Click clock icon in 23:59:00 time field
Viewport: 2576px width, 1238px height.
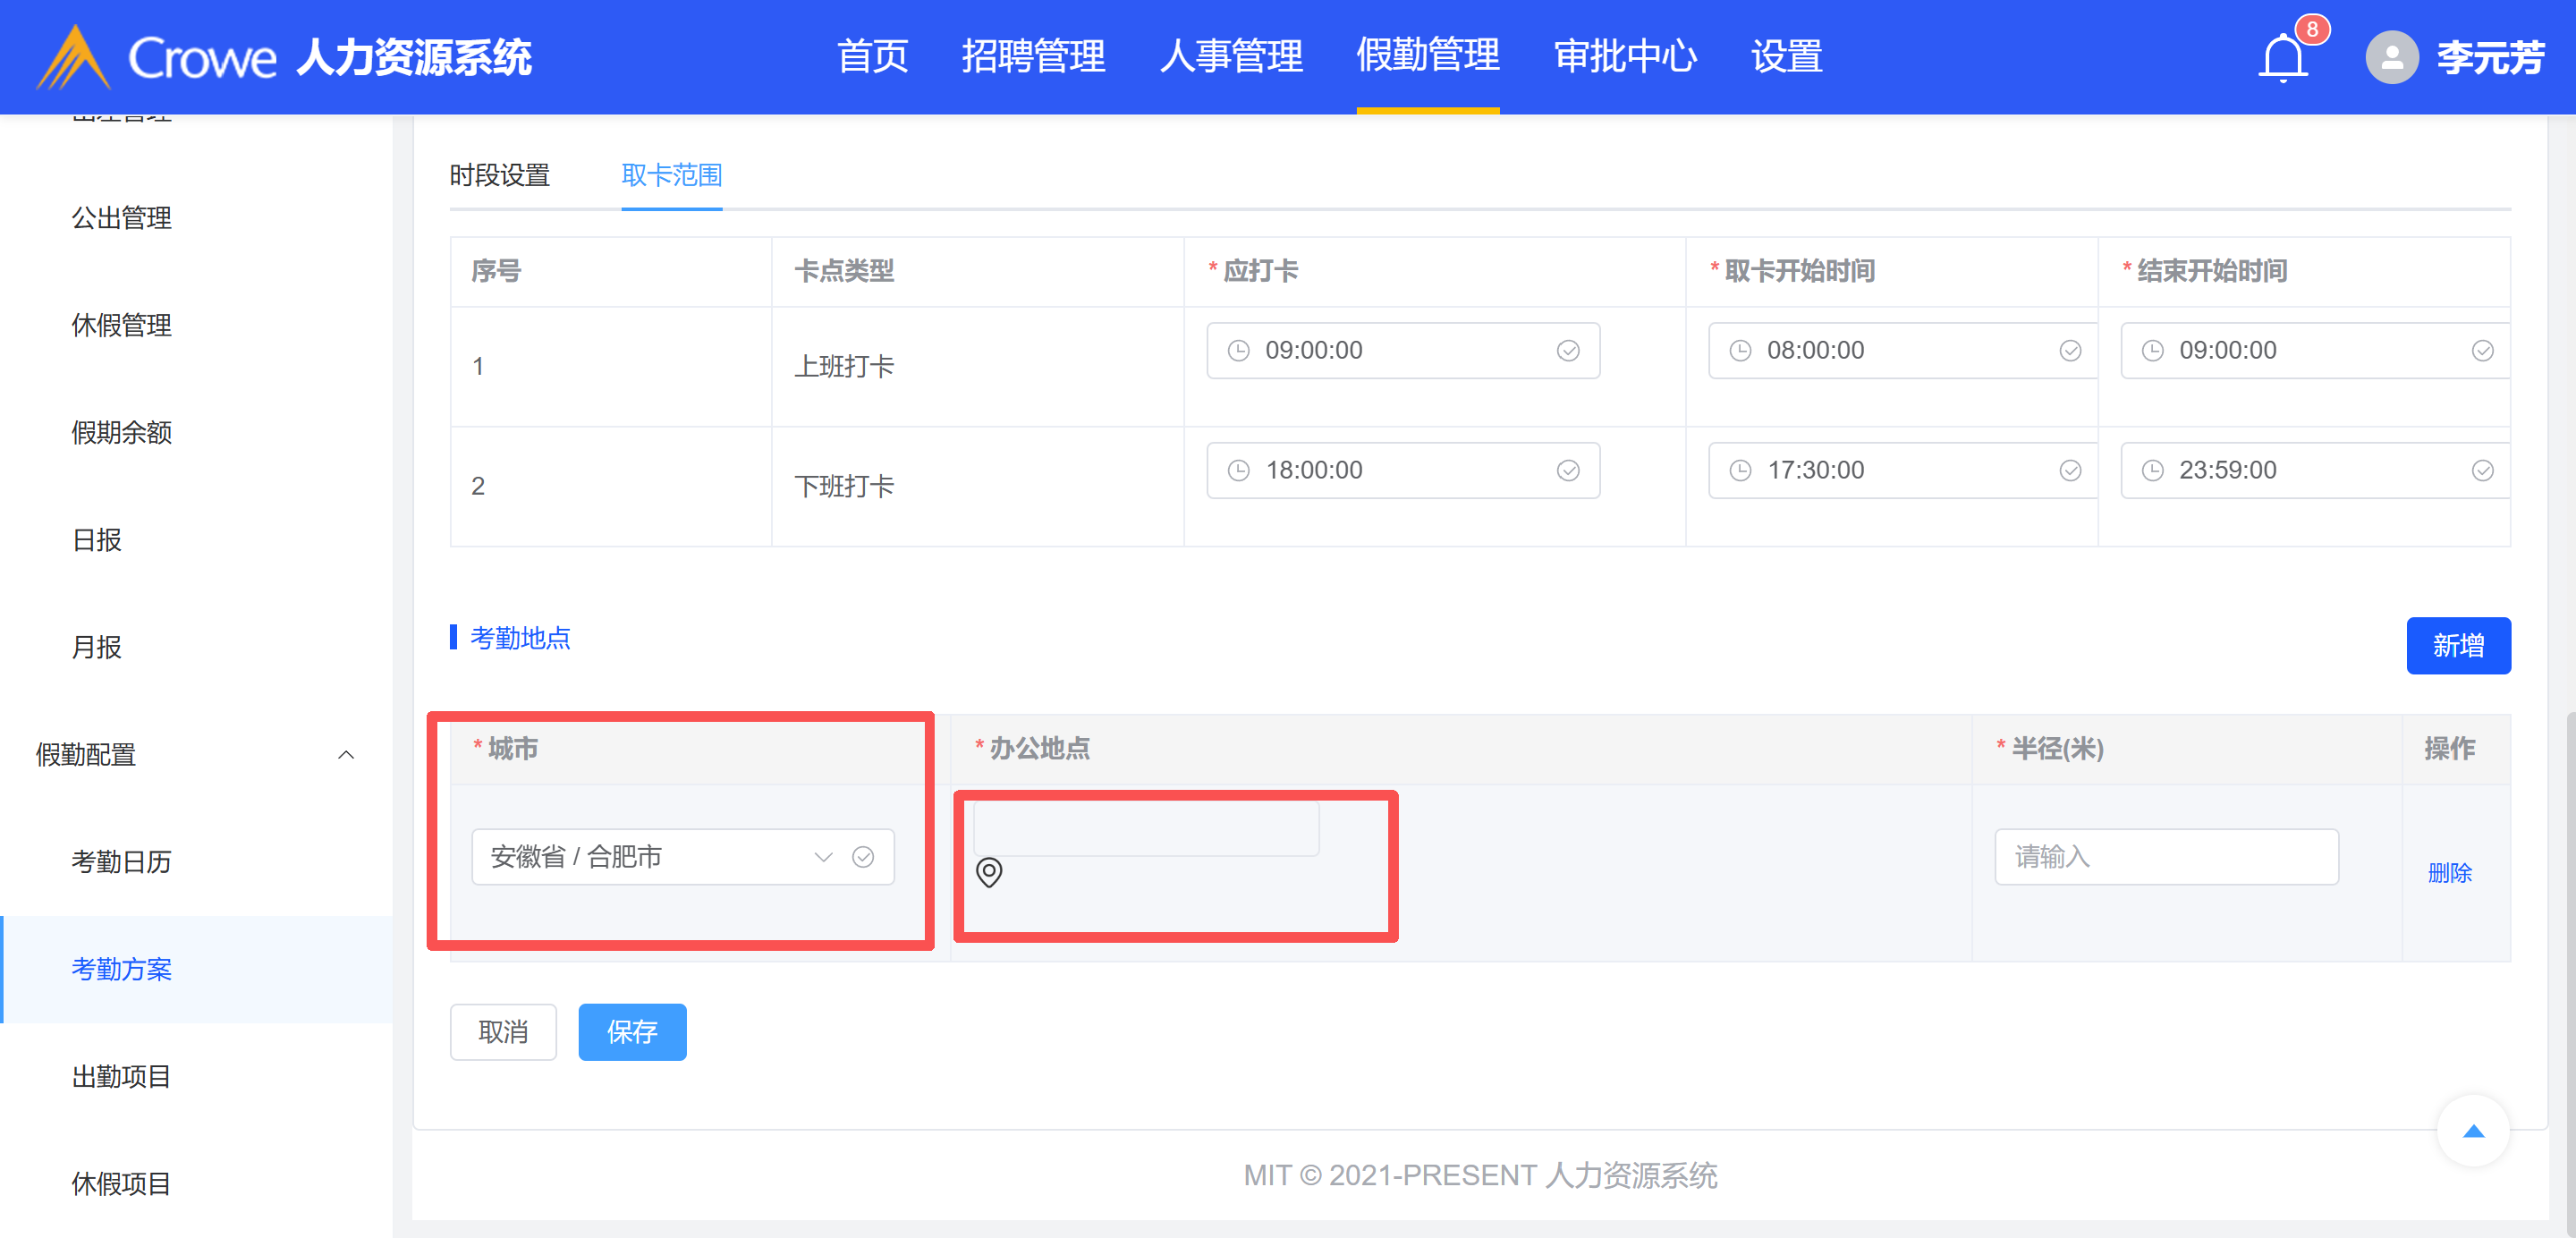(x=2152, y=470)
